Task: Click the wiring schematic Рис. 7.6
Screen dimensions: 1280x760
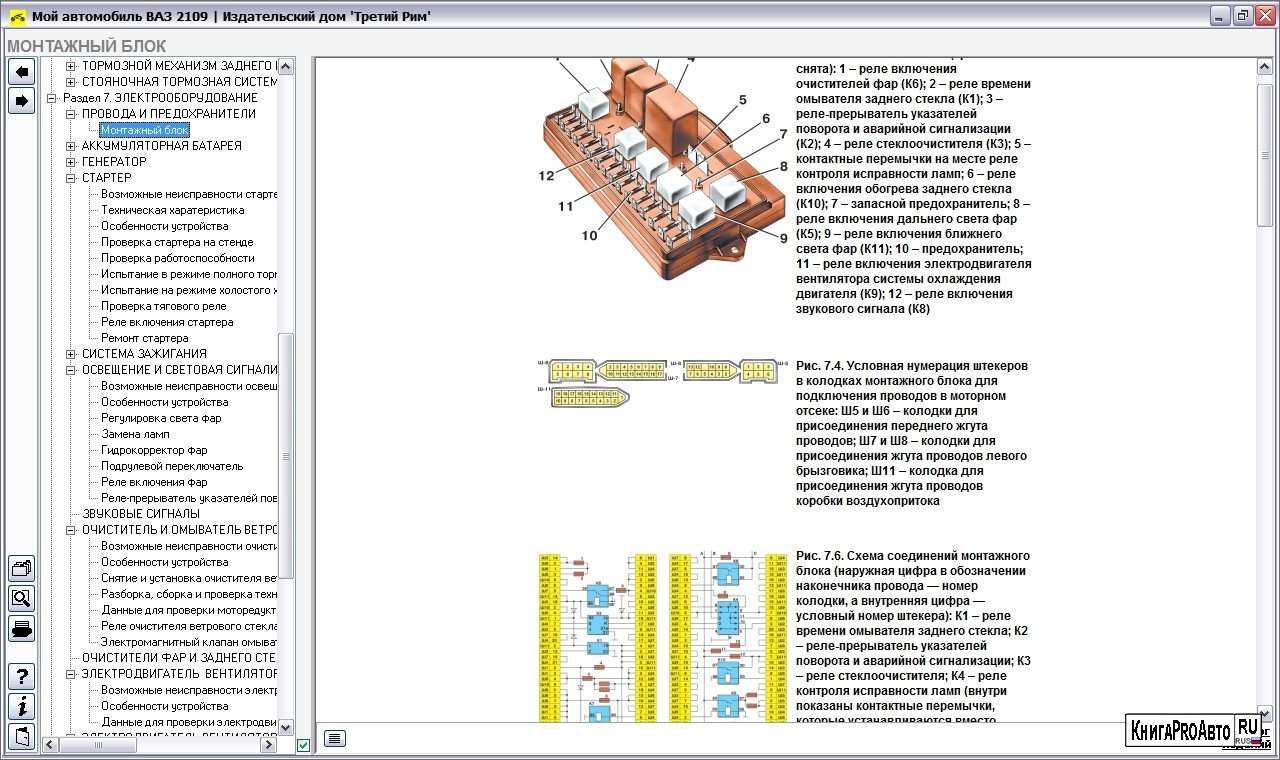Action: pos(664,637)
